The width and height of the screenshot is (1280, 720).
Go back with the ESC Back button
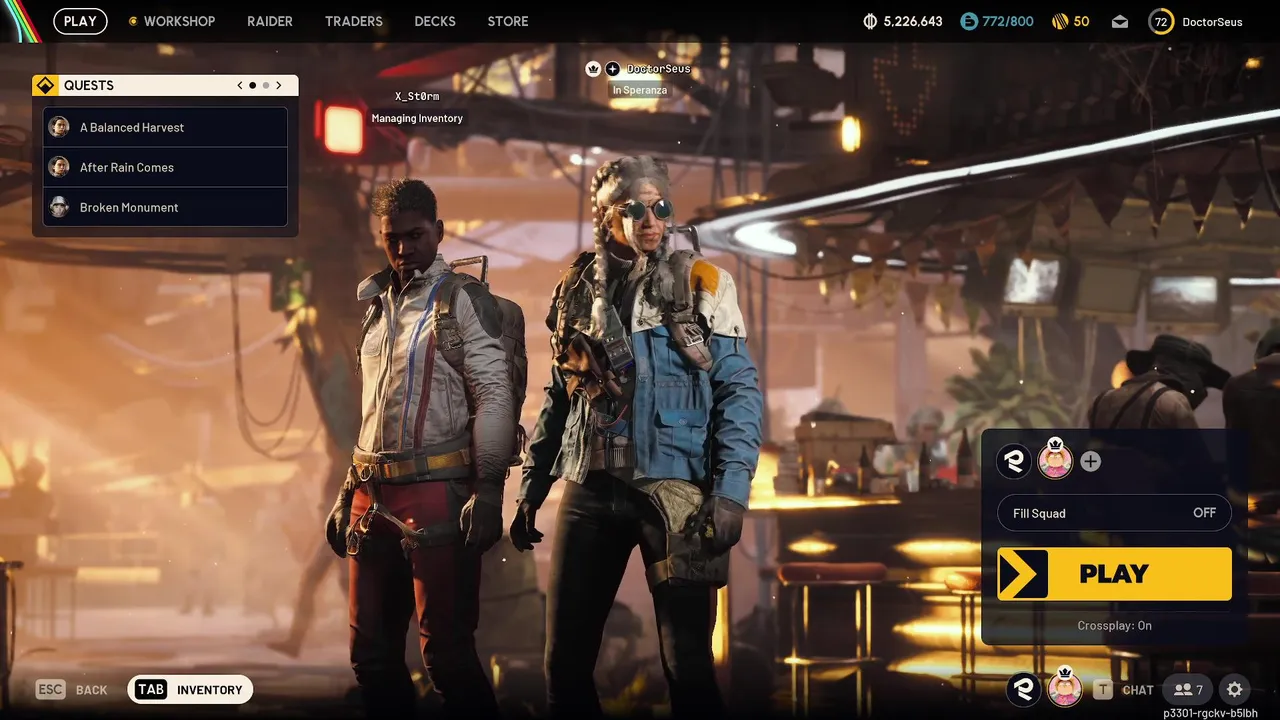coord(71,689)
